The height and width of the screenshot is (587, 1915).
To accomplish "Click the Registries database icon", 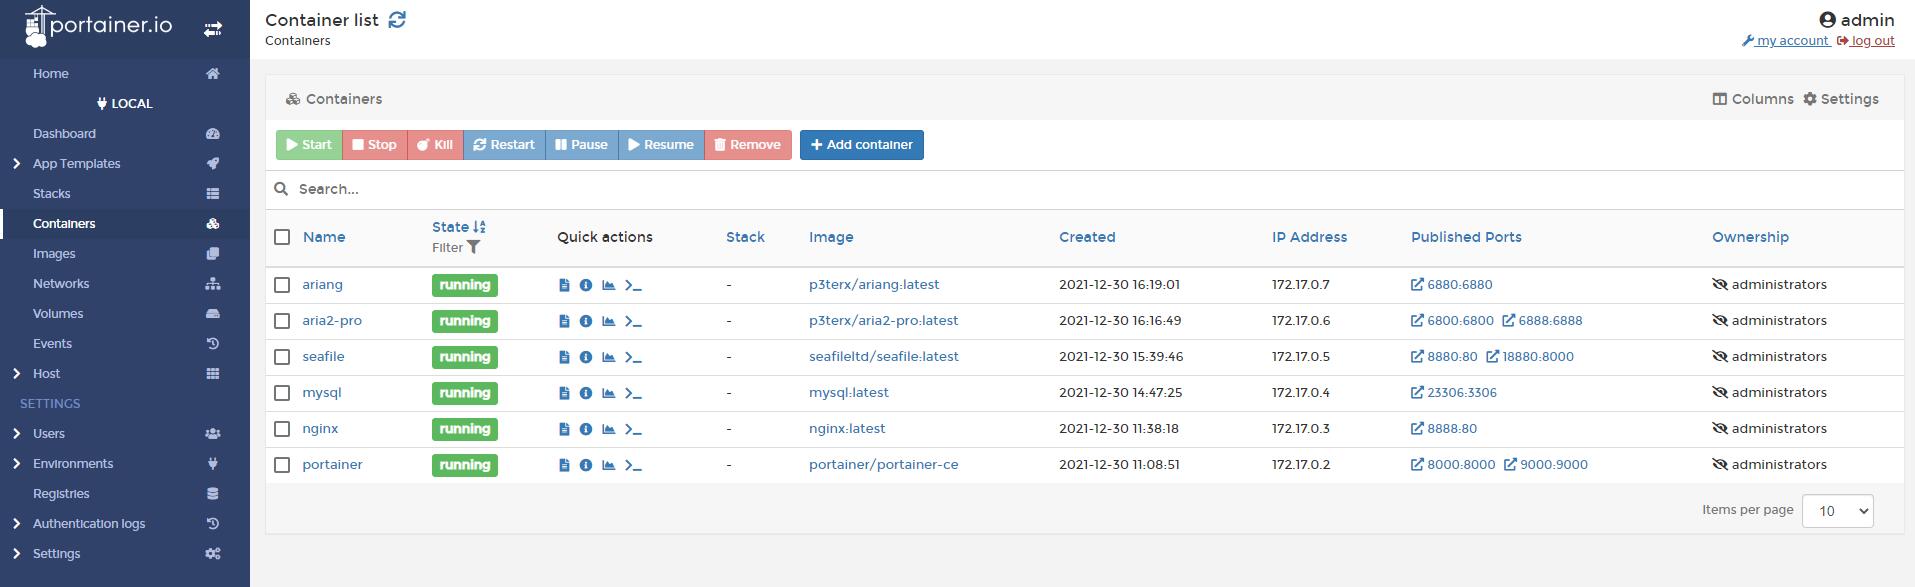I will (212, 493).
